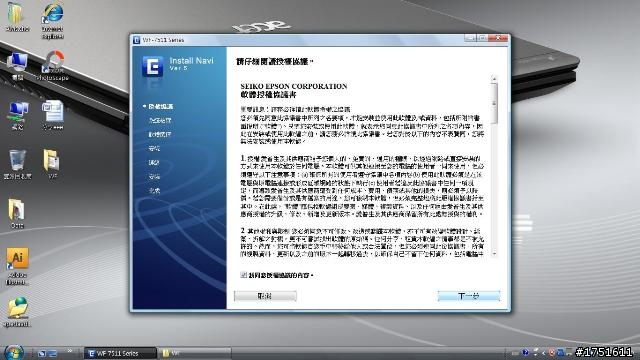Minimize the WF-7511 Series installer window
The image size is (640, 360).
pyautogui.click(x=471, y=38)
